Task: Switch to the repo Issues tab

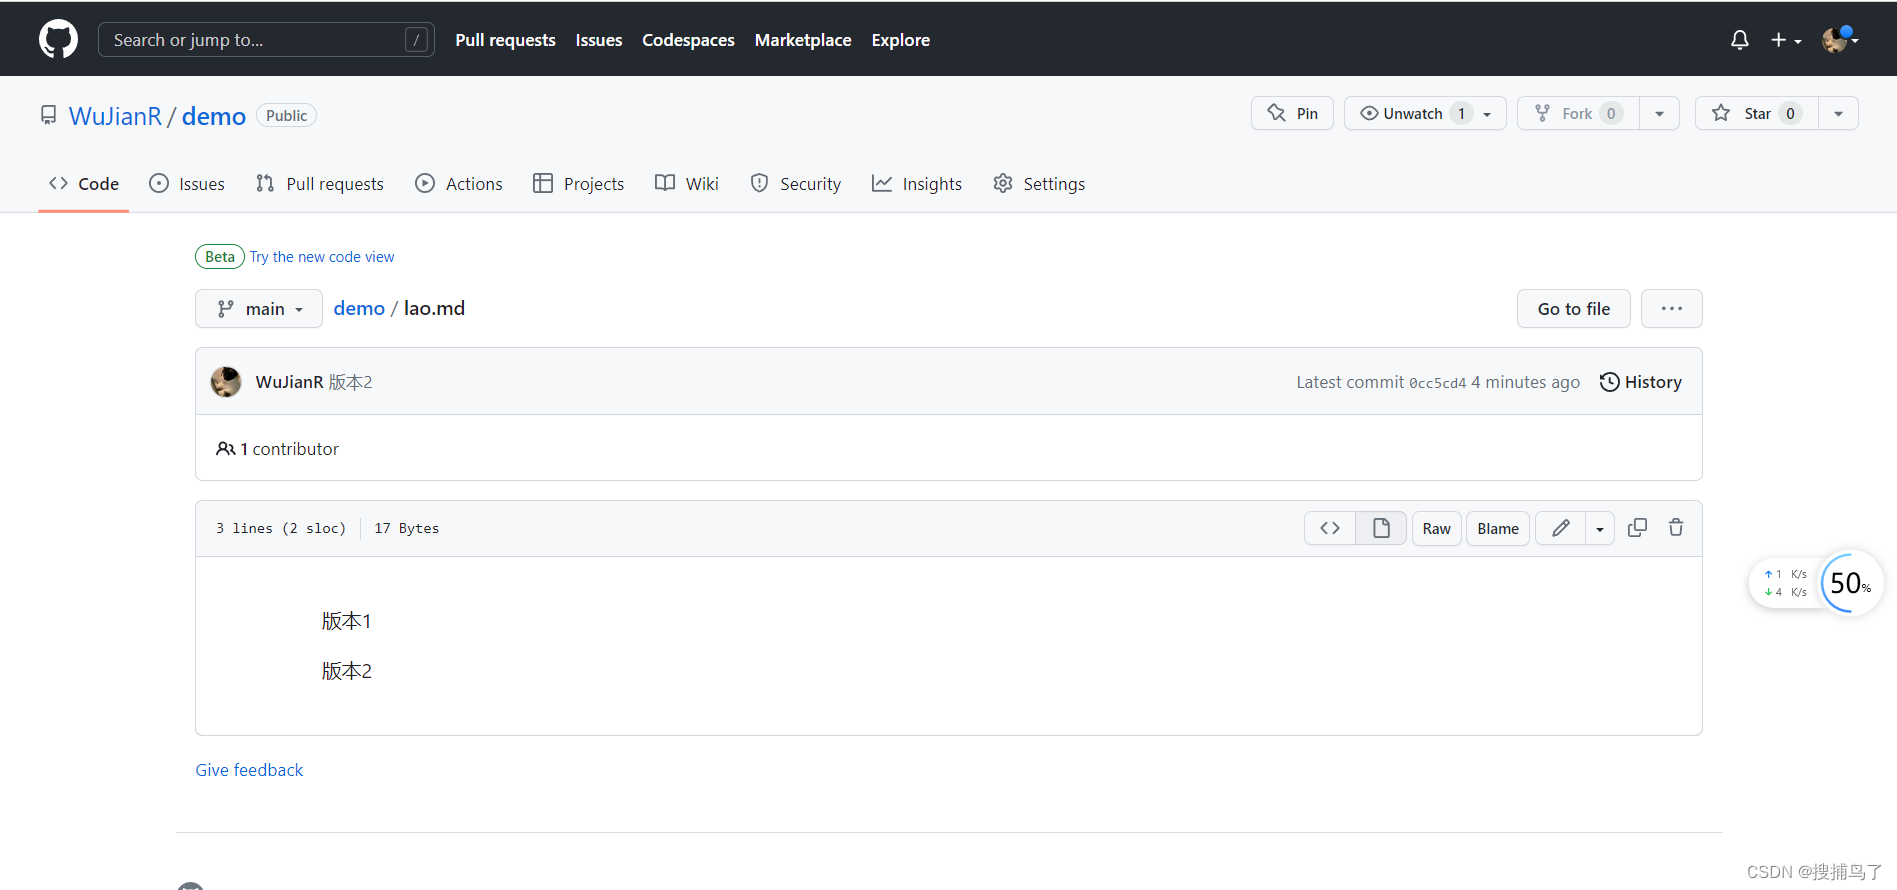Action: [187, 184]
